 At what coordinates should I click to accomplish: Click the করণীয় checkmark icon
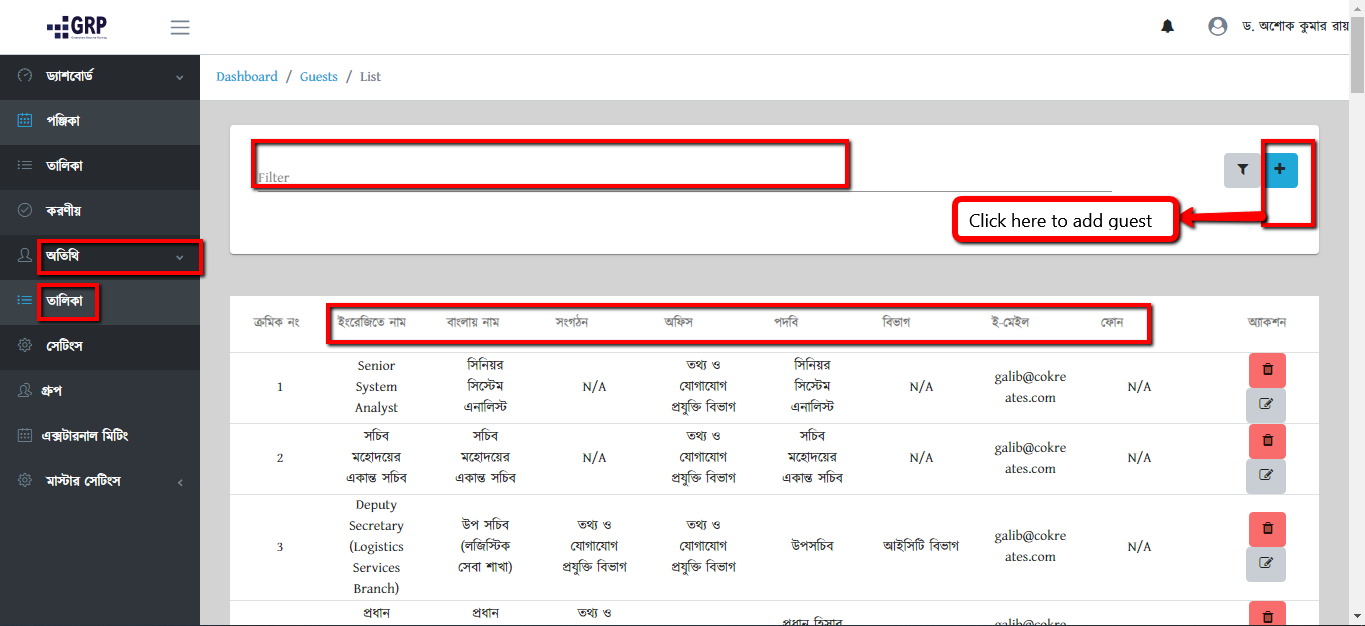[25, 211]
